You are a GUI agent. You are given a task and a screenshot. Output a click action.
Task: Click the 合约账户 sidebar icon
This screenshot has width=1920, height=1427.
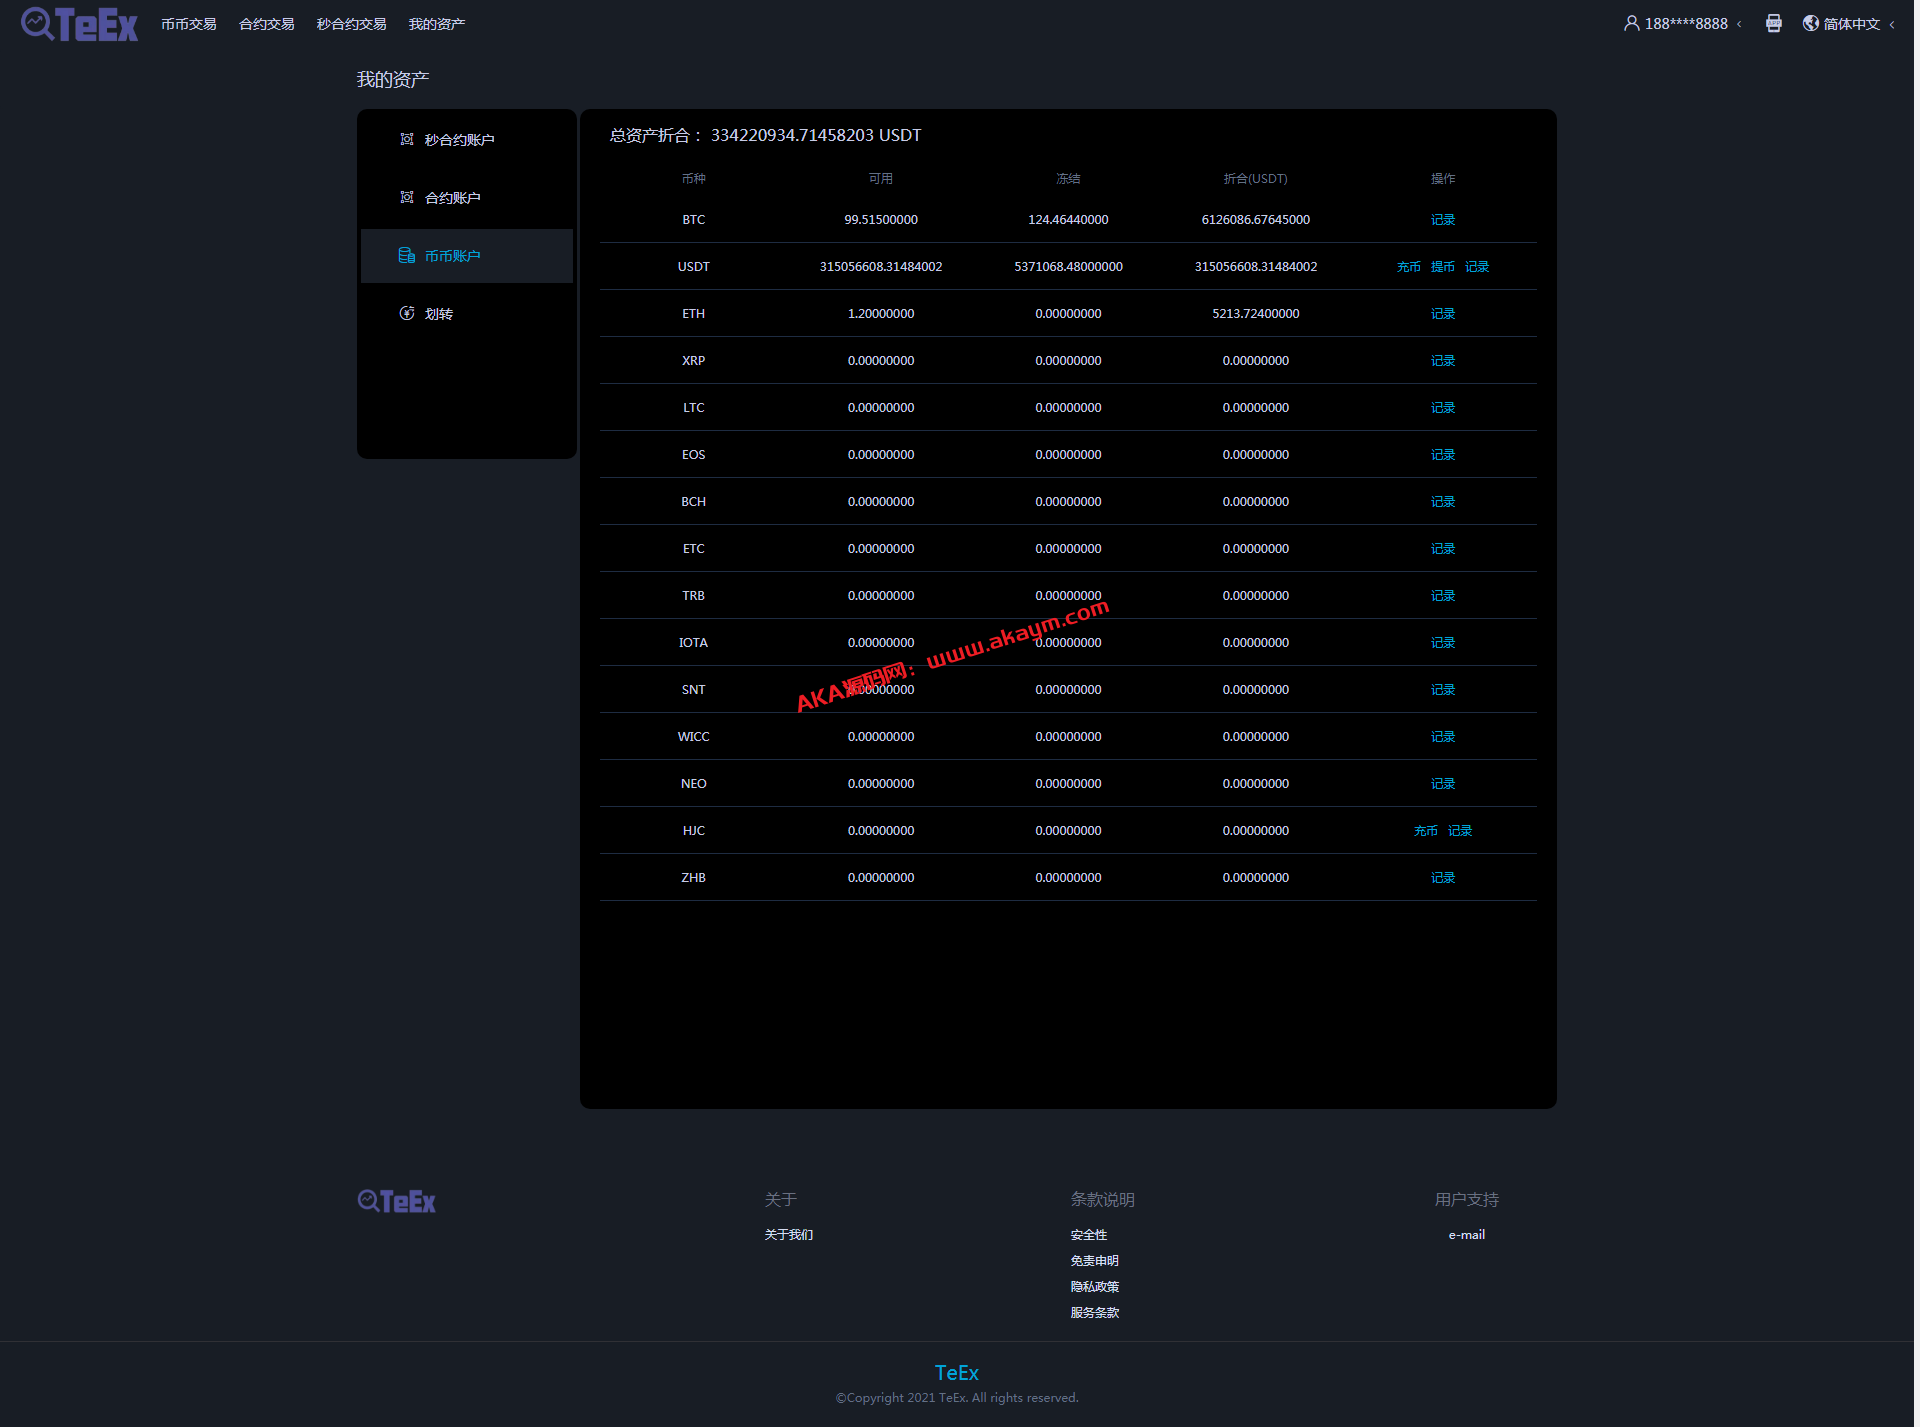click(x=407, y=197)
